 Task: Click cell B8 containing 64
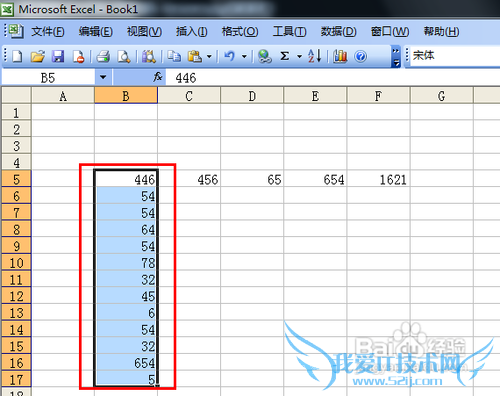tap(126, 229)
